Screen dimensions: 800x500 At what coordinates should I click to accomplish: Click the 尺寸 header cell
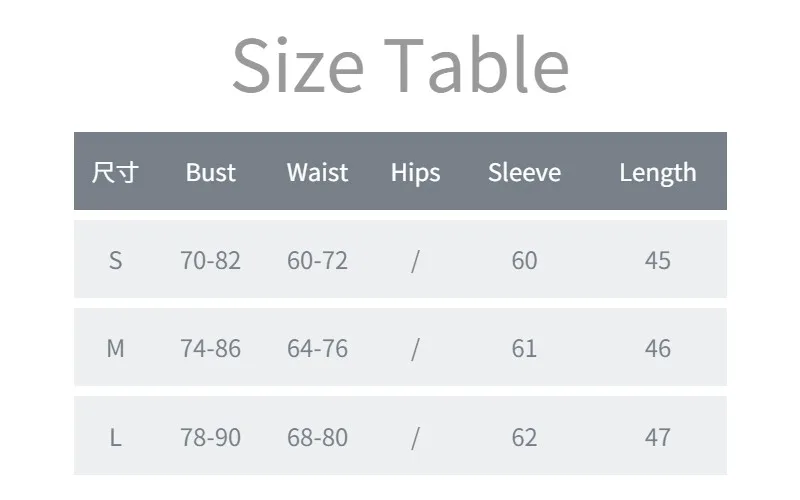[115, 172]
